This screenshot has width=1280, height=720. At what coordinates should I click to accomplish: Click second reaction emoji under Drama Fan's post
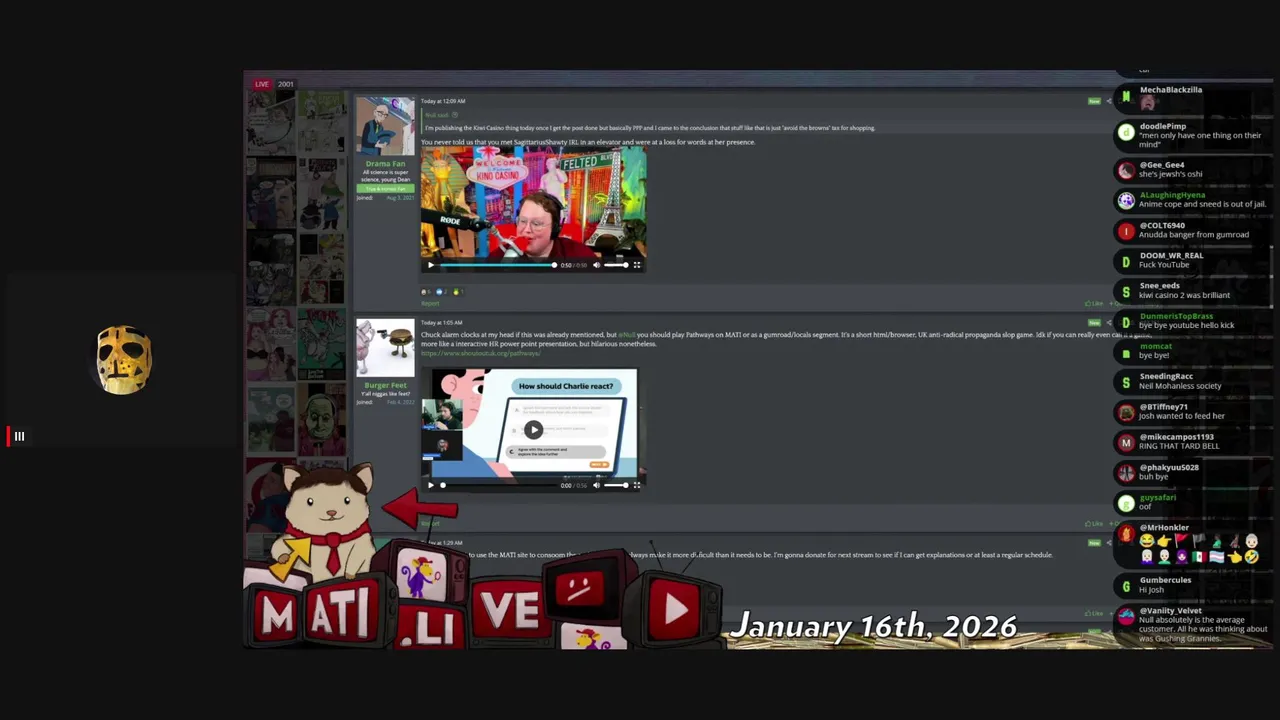439,292
